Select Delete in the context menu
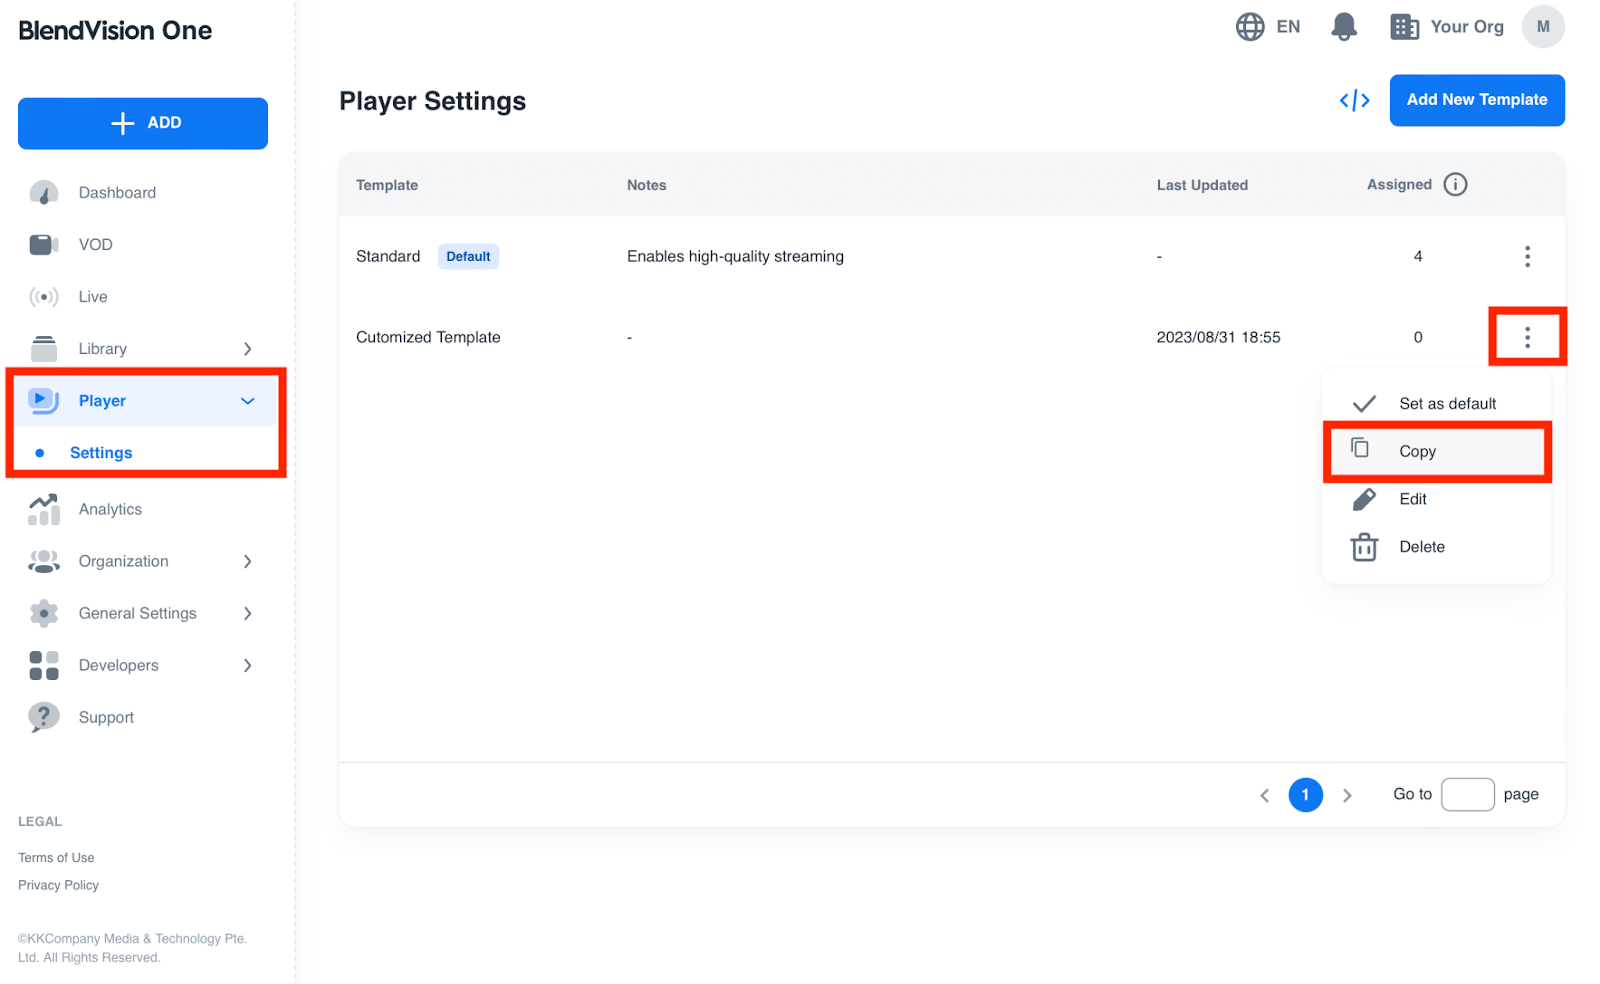1600x984 pixels. pyautogui.click(x=1421, y=547)
